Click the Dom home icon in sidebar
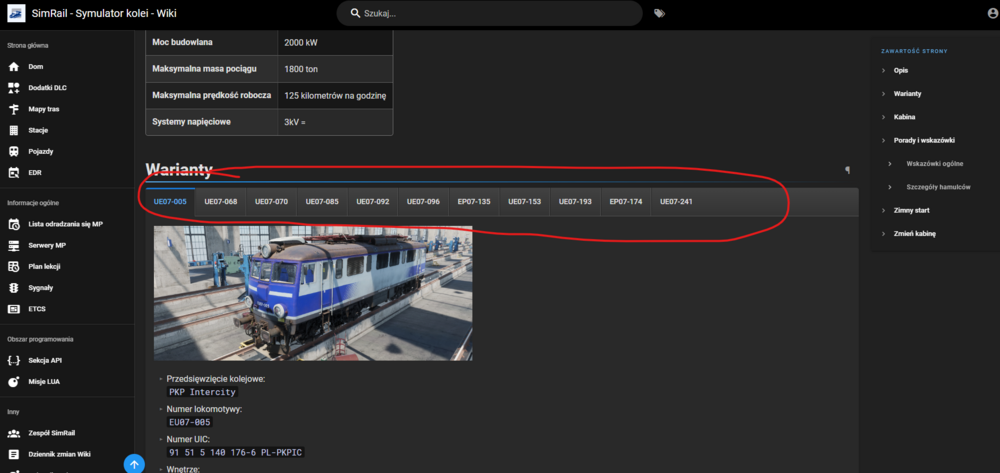Screen dimensions: 1000x473 coord(14,67)
